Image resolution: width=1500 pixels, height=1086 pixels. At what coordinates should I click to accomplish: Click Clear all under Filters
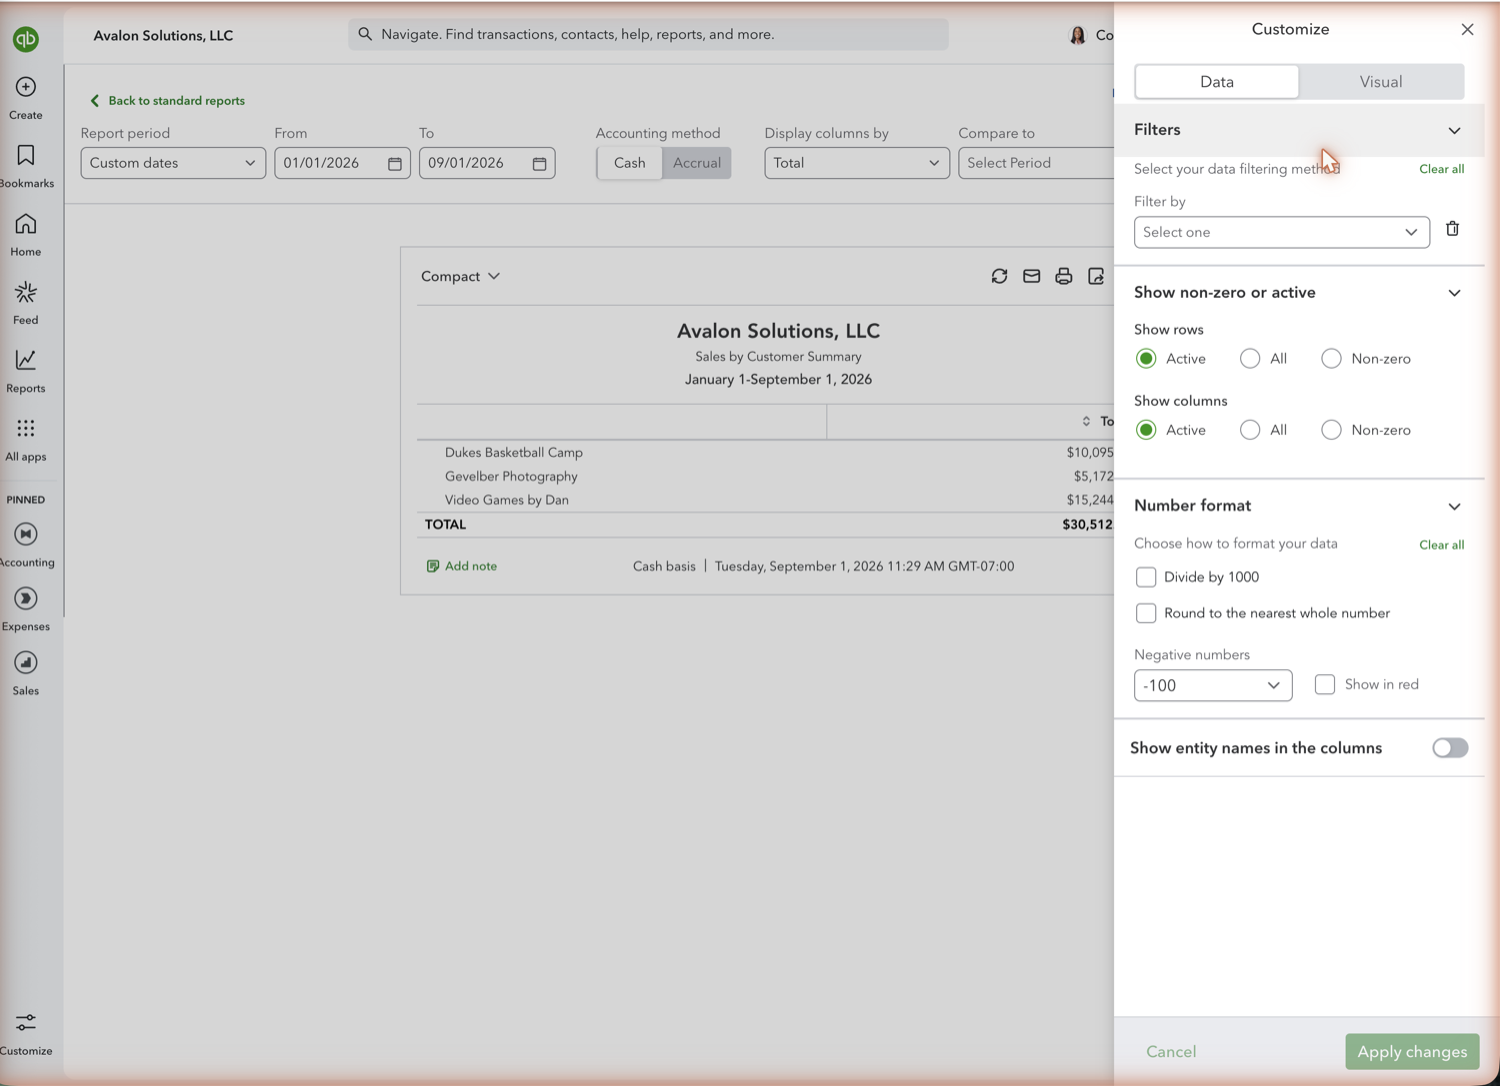pyautogui.click(x=1441, y=169)
